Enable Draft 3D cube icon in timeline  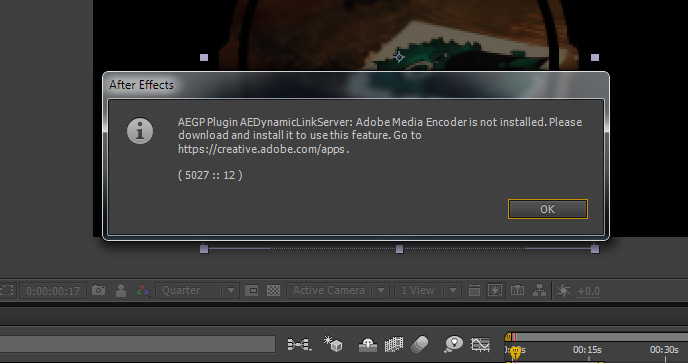pos(333,344)
